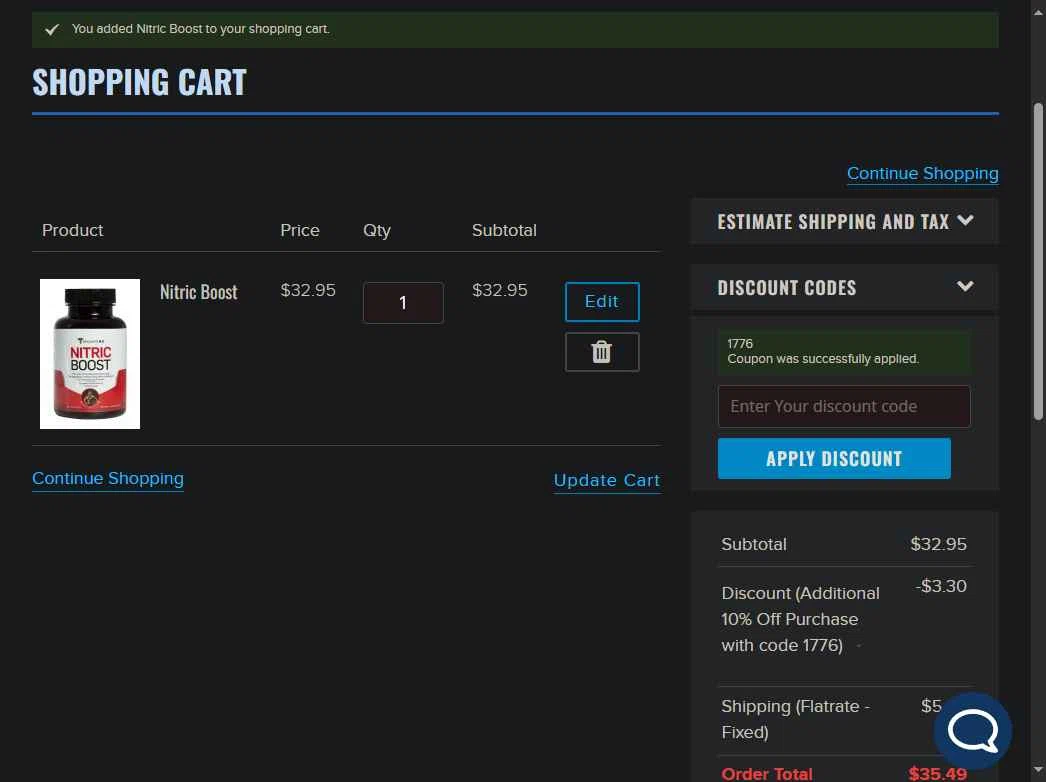Click the Shopping Cart heading

(139, 83)
